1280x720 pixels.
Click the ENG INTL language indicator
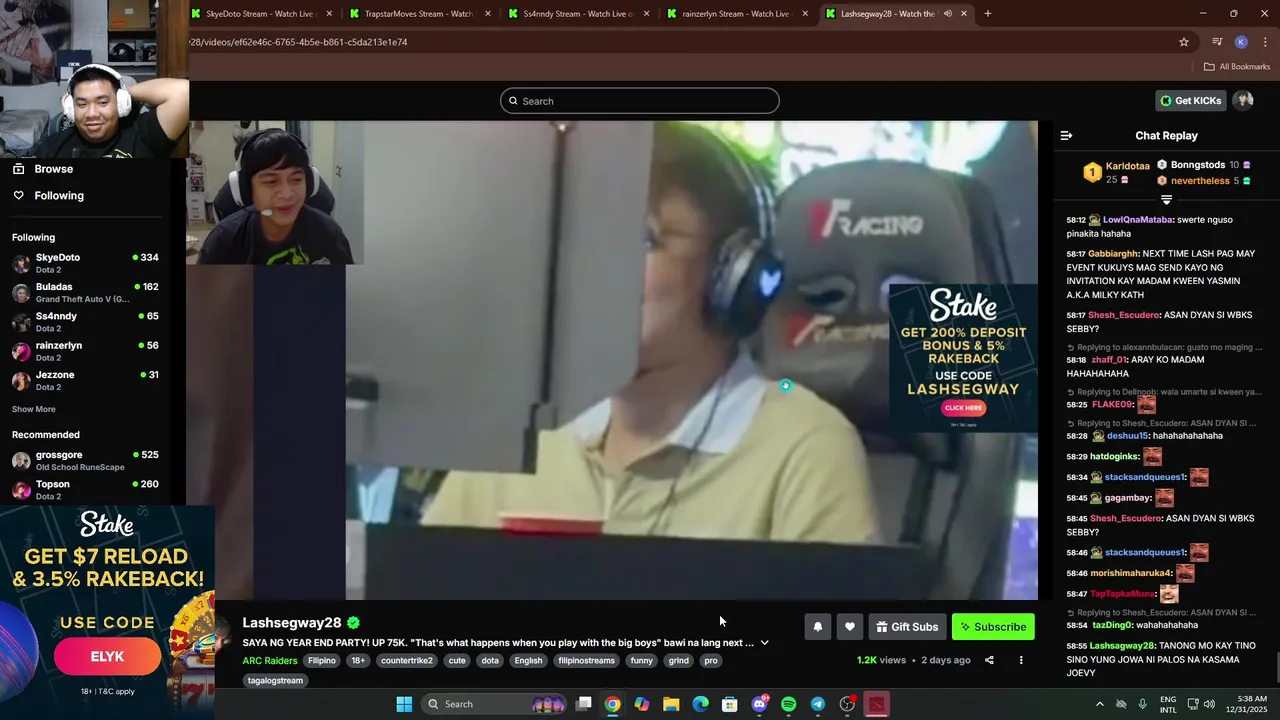point(1168,704)
